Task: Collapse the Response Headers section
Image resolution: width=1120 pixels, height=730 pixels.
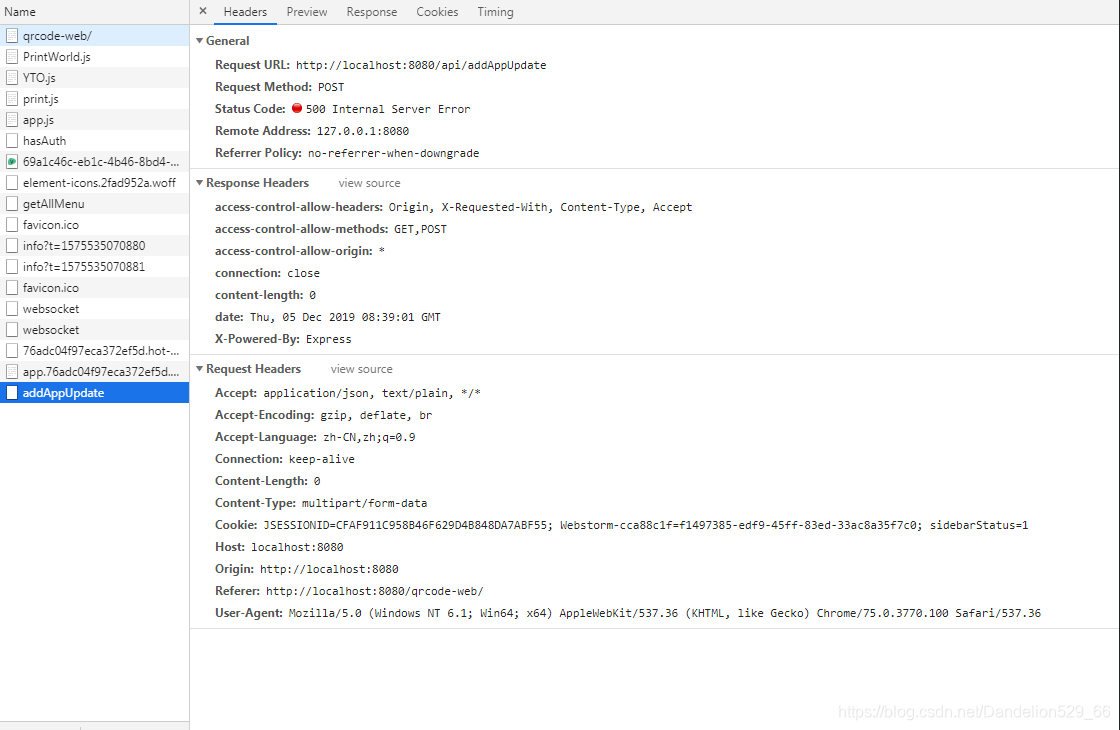Action: 199,183
